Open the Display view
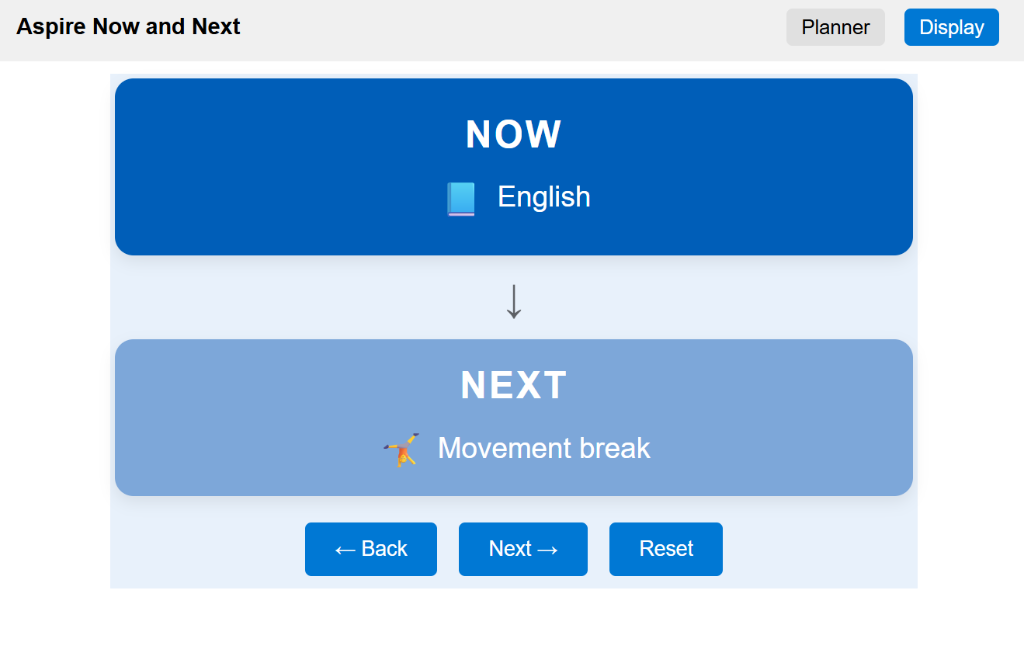 click(x=951, y=27)
